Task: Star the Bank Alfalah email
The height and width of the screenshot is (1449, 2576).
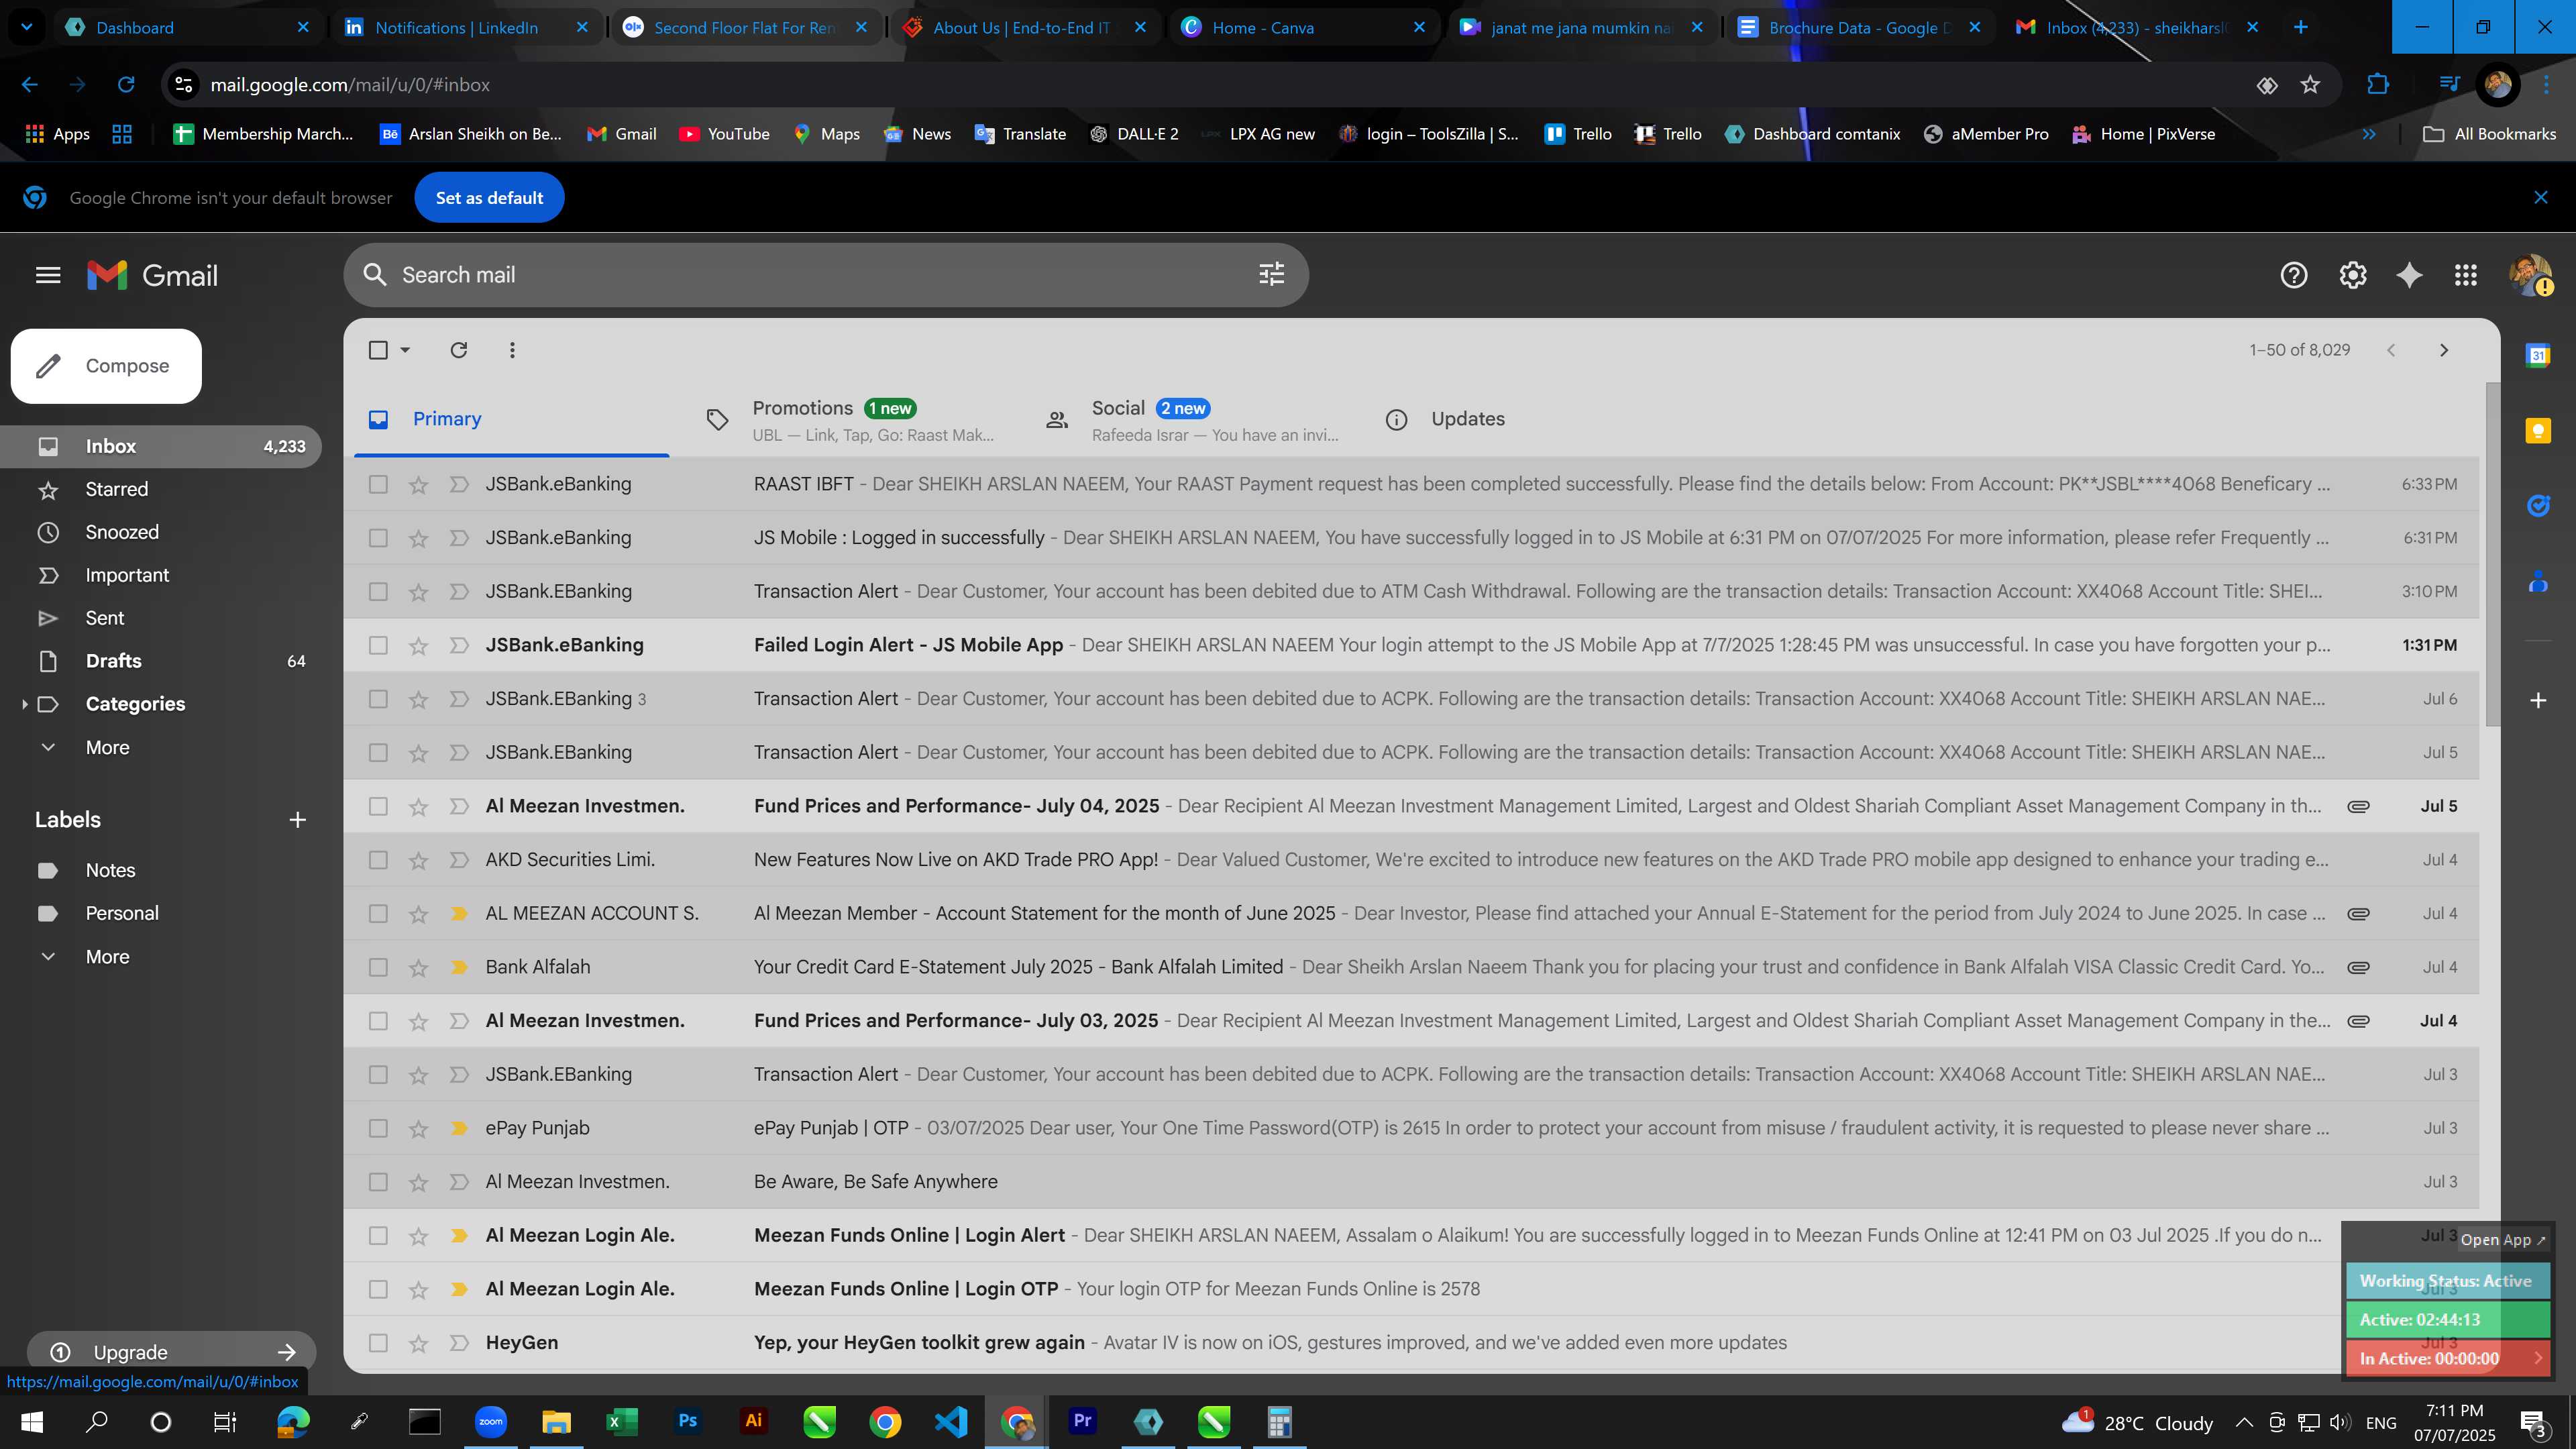Action: [418, 968]
